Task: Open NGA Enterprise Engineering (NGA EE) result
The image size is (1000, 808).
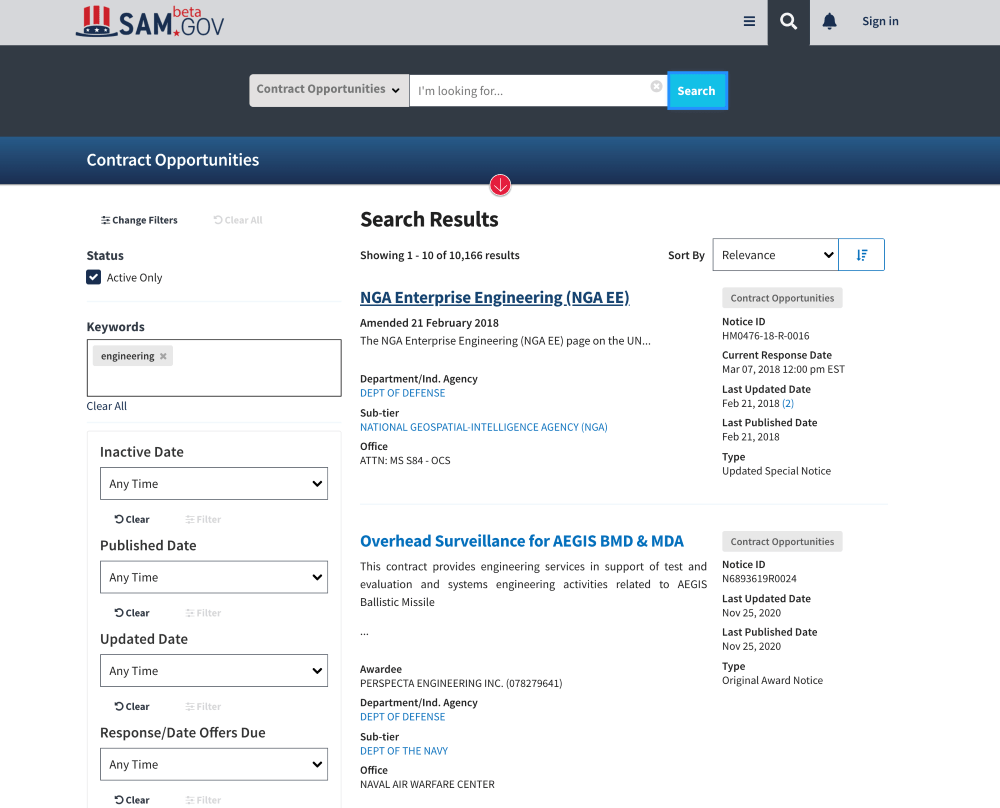Action: pyautogui.click(x=495, y=298)
